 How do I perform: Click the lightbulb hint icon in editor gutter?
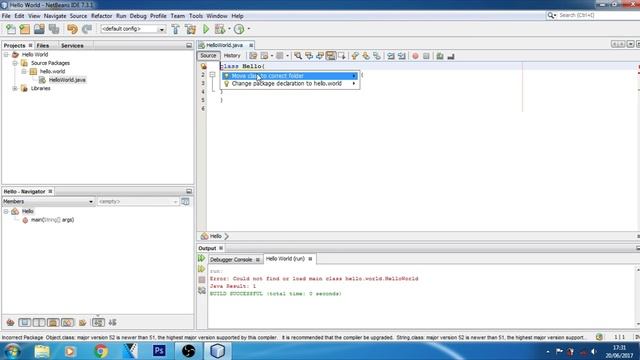click(x=203, y=67)
